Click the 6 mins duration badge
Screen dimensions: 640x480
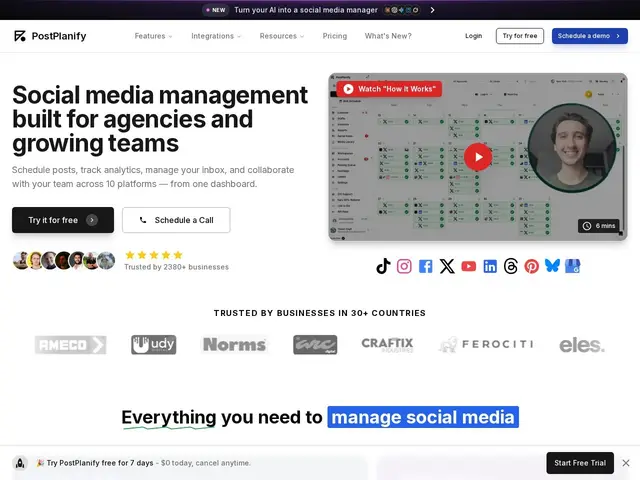[x=599, y=226]
